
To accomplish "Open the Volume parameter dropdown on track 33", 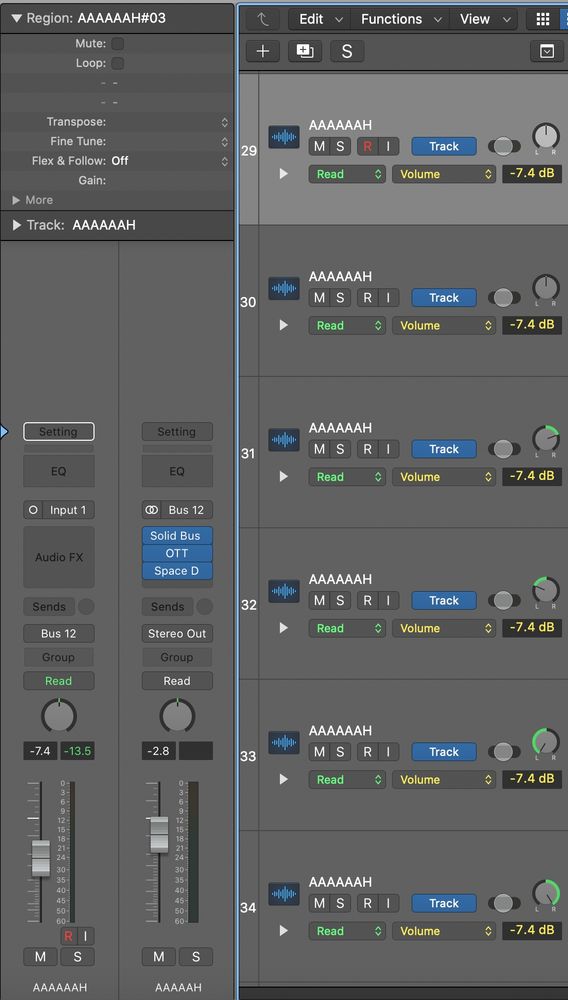I will 444,779.
